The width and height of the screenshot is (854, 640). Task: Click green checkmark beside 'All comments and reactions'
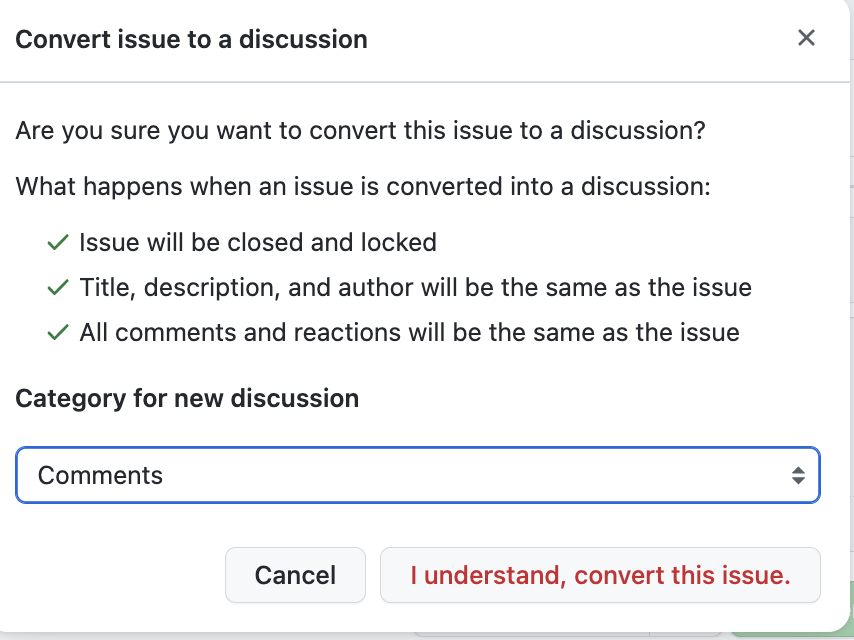pyautogui.click(x=58, y=332)
